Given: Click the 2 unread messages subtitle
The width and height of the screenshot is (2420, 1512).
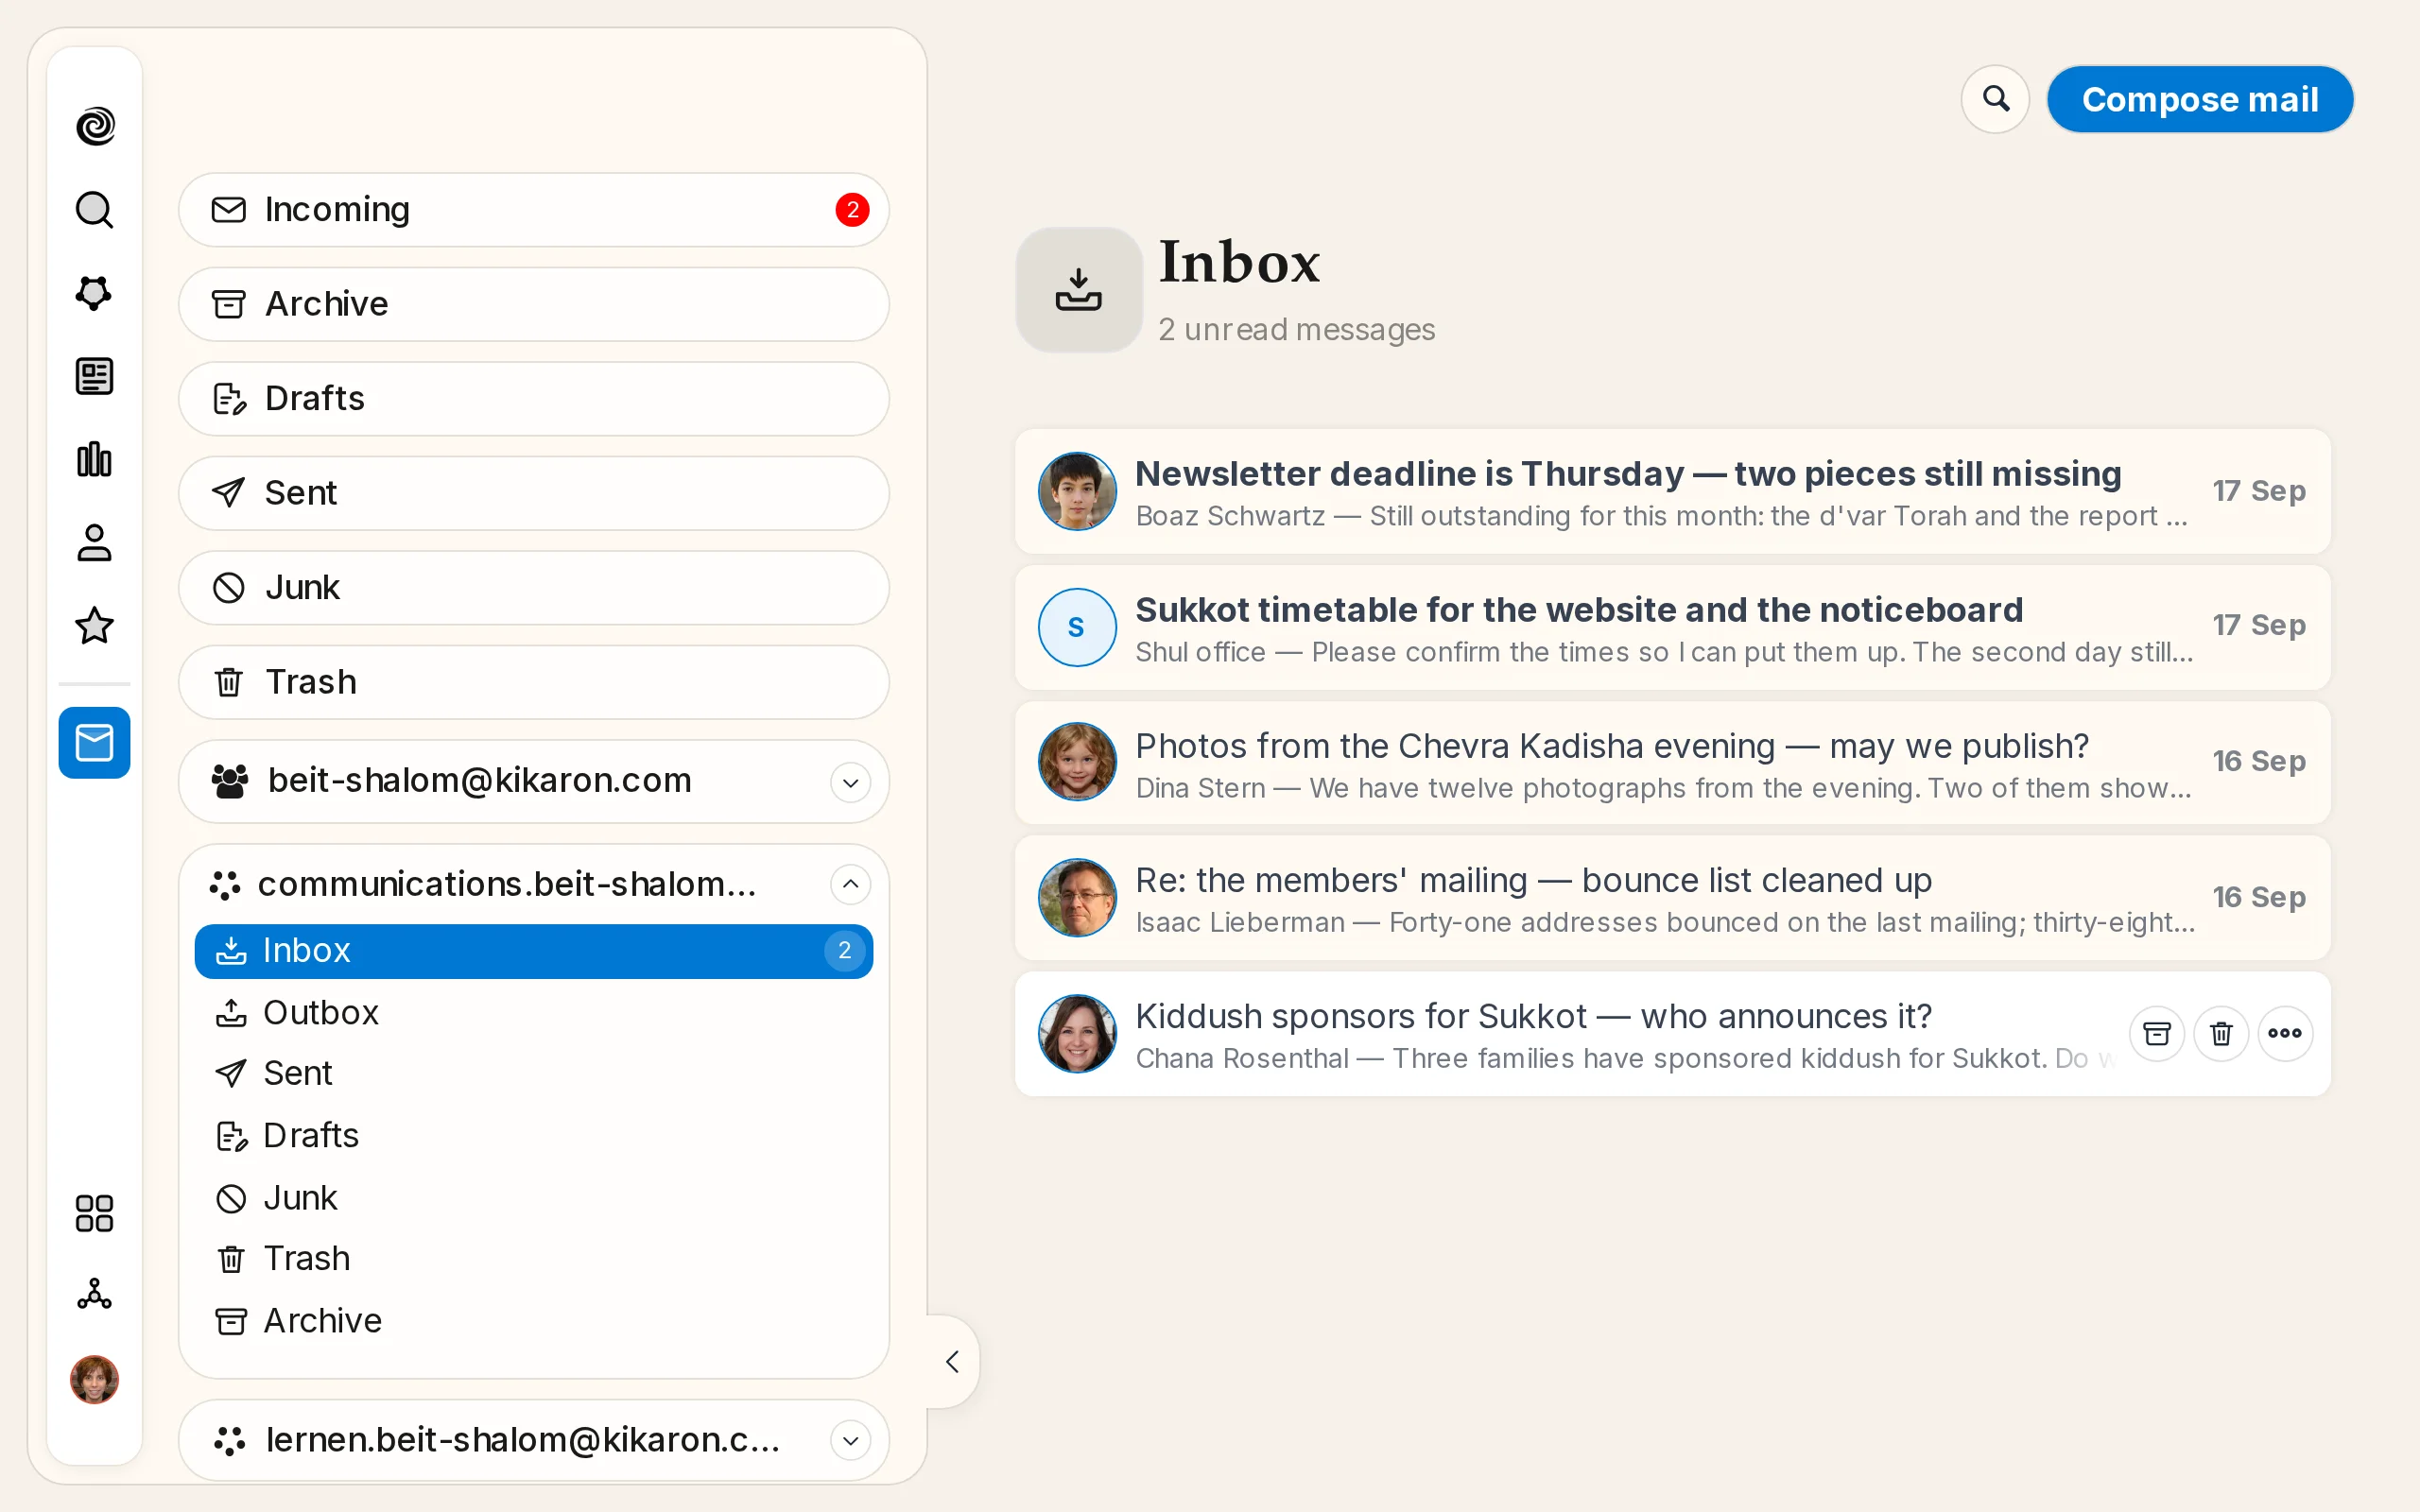Looking at the screenshot, I should 1296,330.
